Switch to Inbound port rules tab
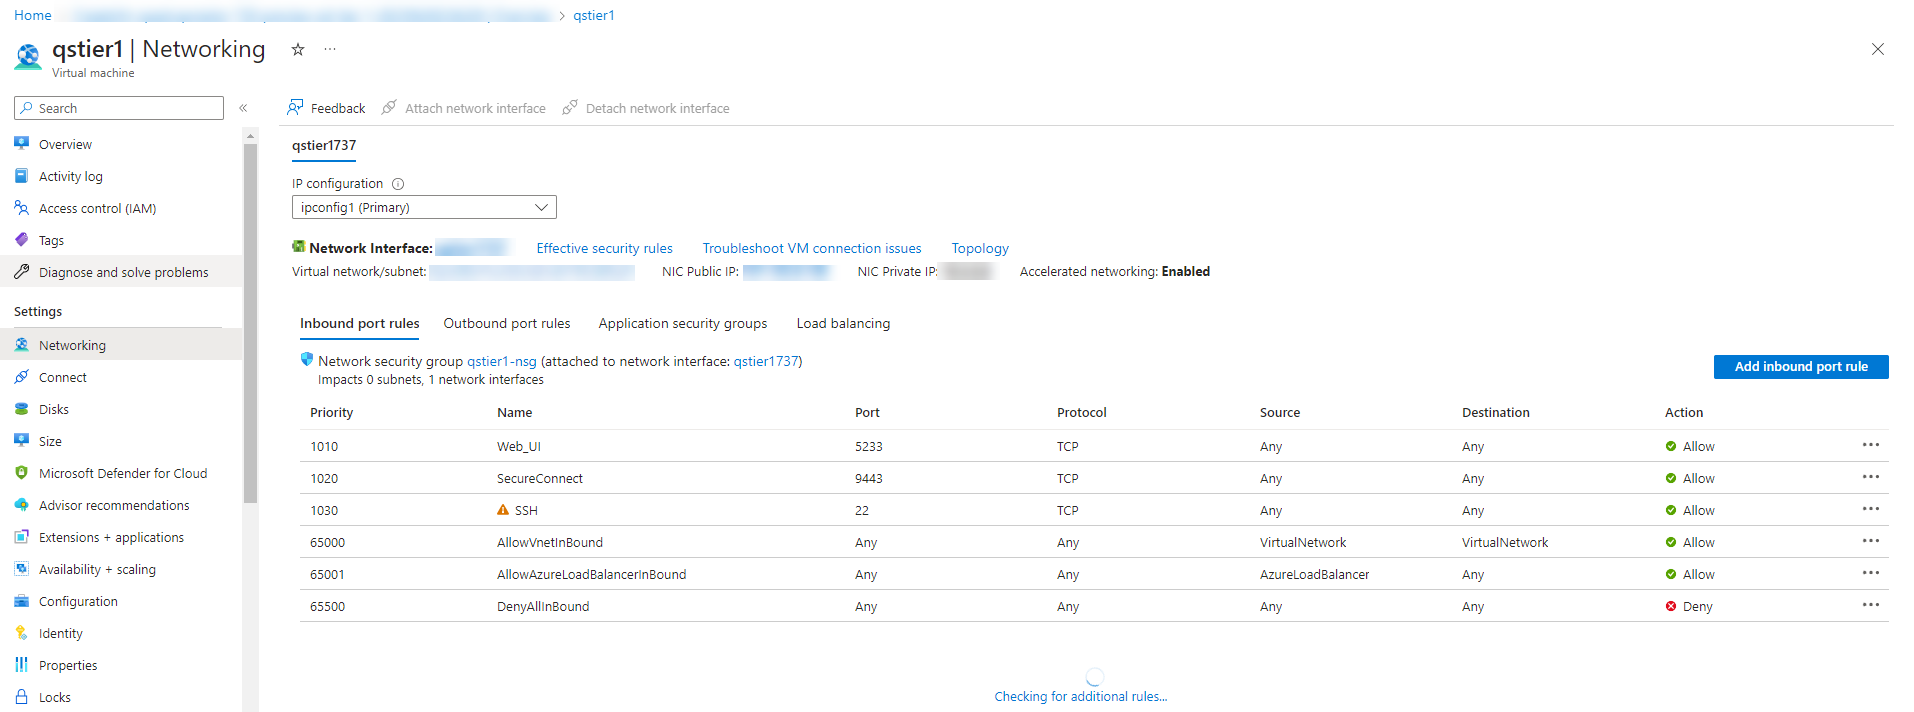Screen dimensions: 1914x712 (360, 324)
